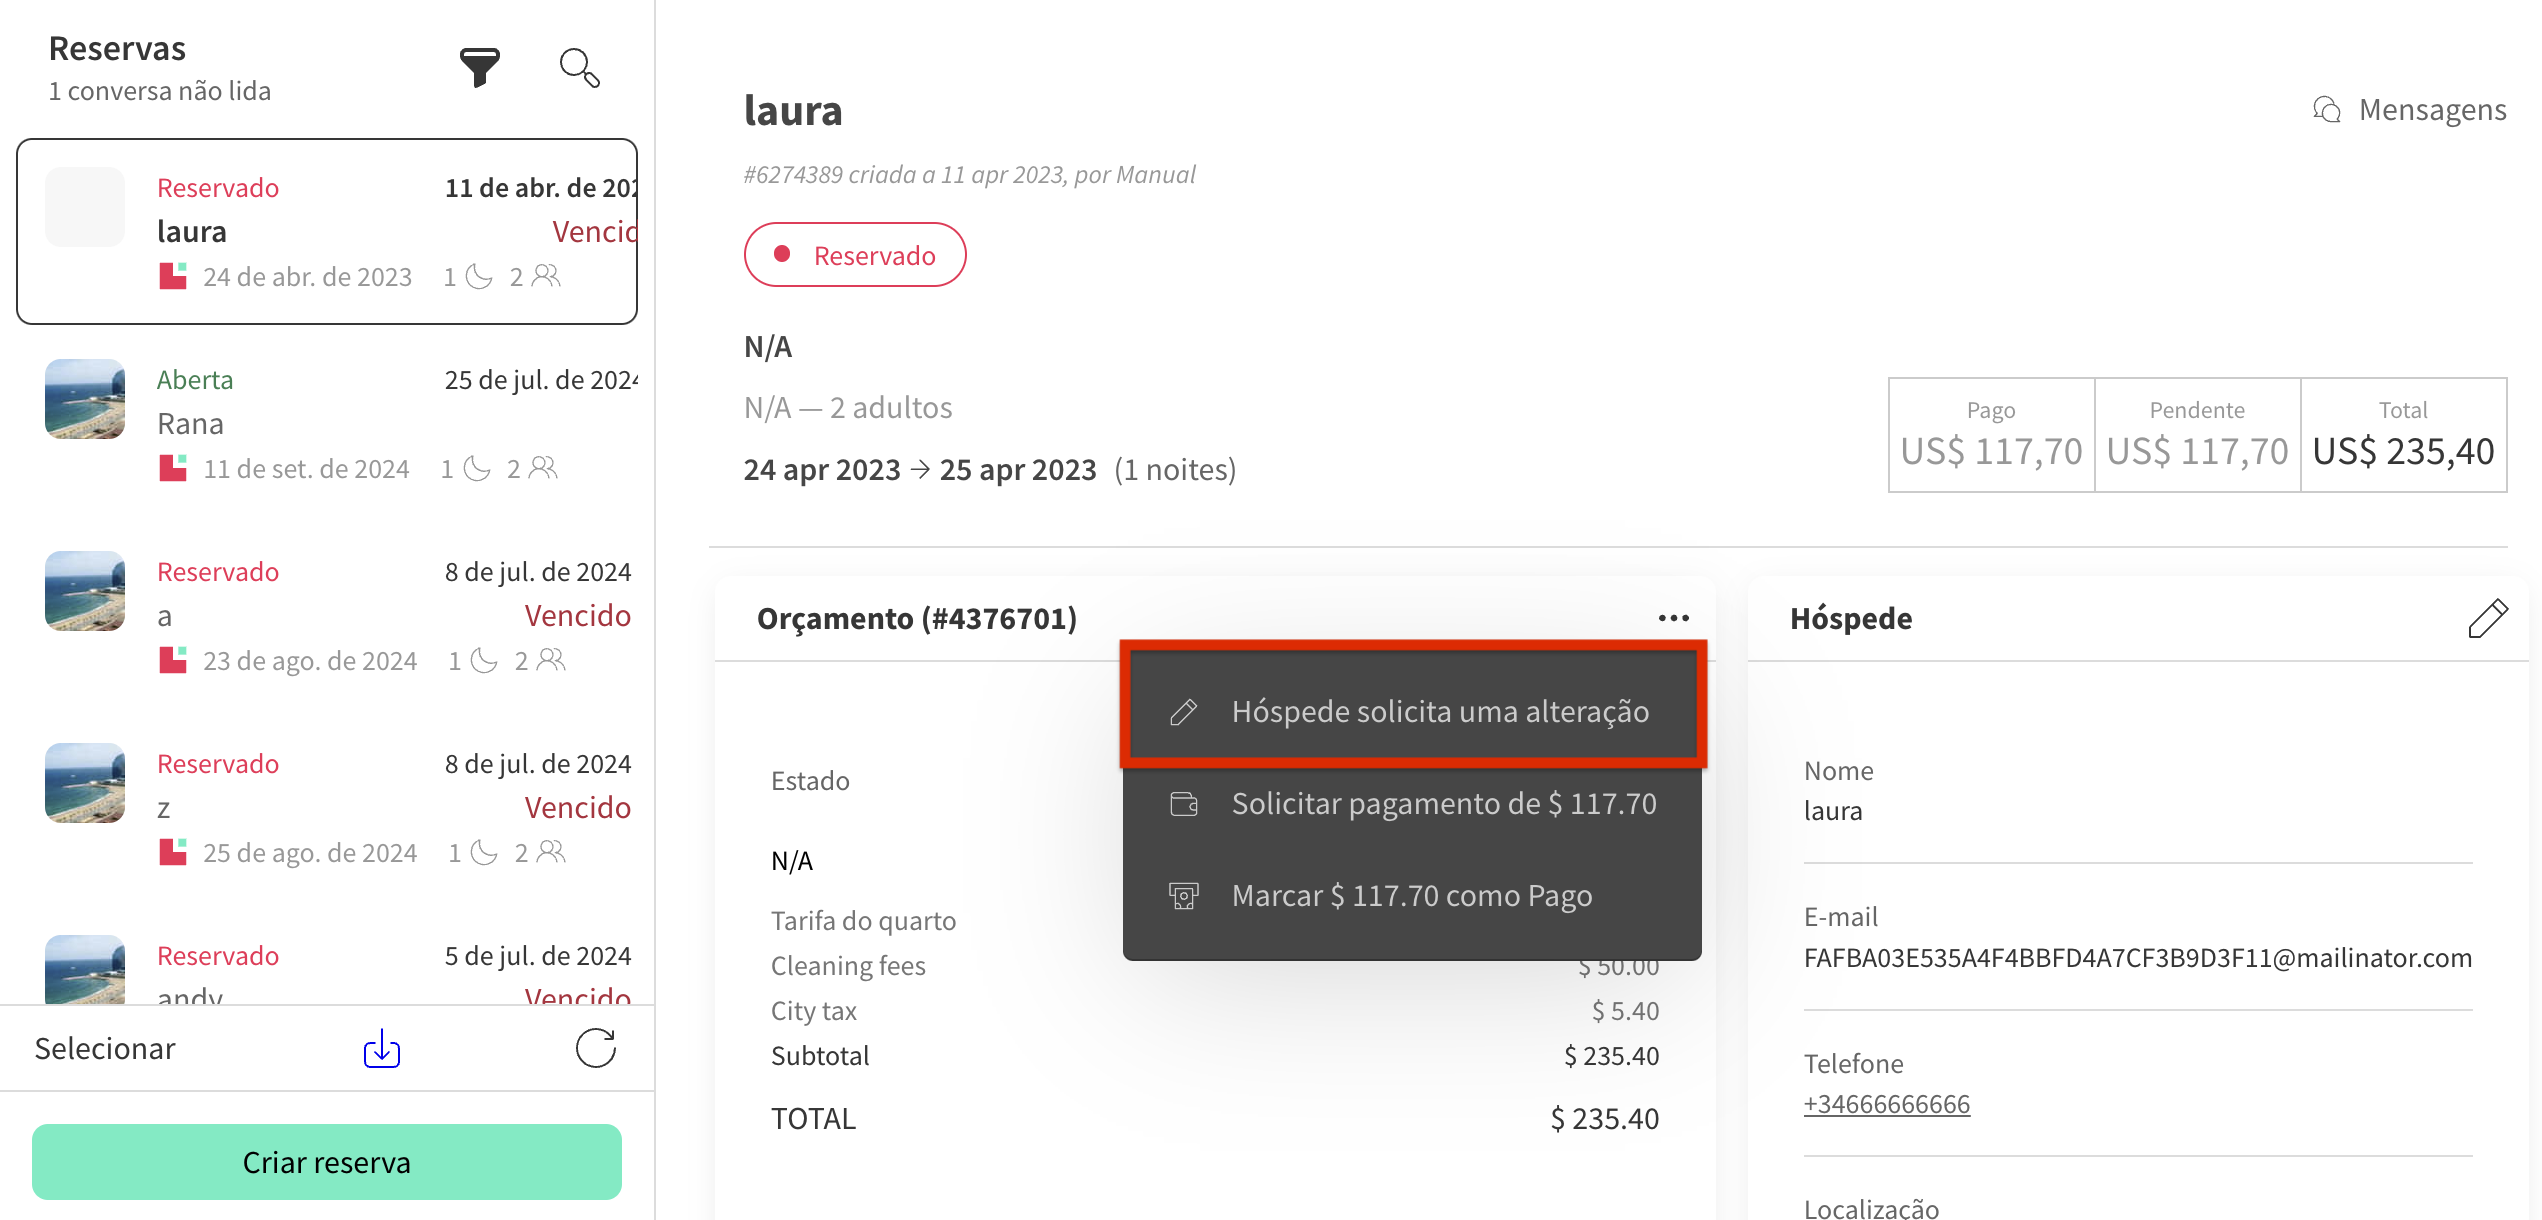Click the Mensagens chat icon
2542x1220 pixels.
(x=2327, y=110)
